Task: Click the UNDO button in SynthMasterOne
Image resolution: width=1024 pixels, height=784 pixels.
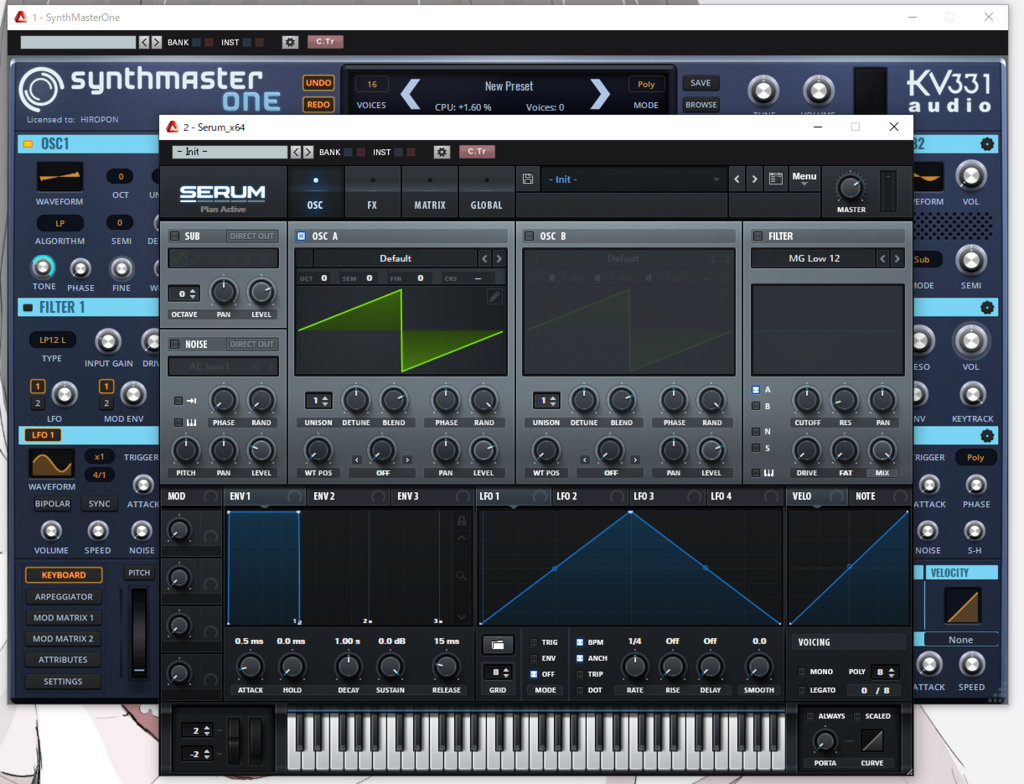Action: pyautogui.click(x=319, y=83)
